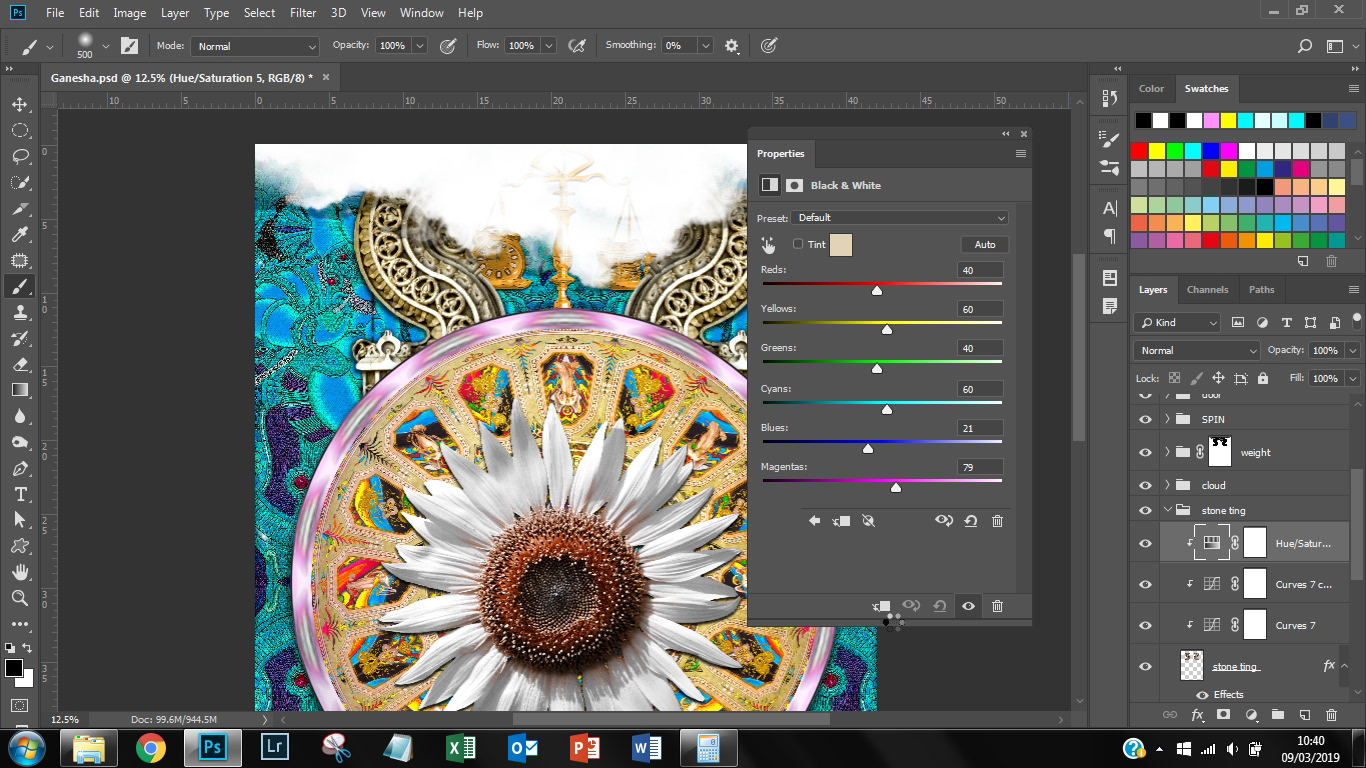
Task: Toggle visibility of Curves 7 layer
Action: [x=1146, y=625]
